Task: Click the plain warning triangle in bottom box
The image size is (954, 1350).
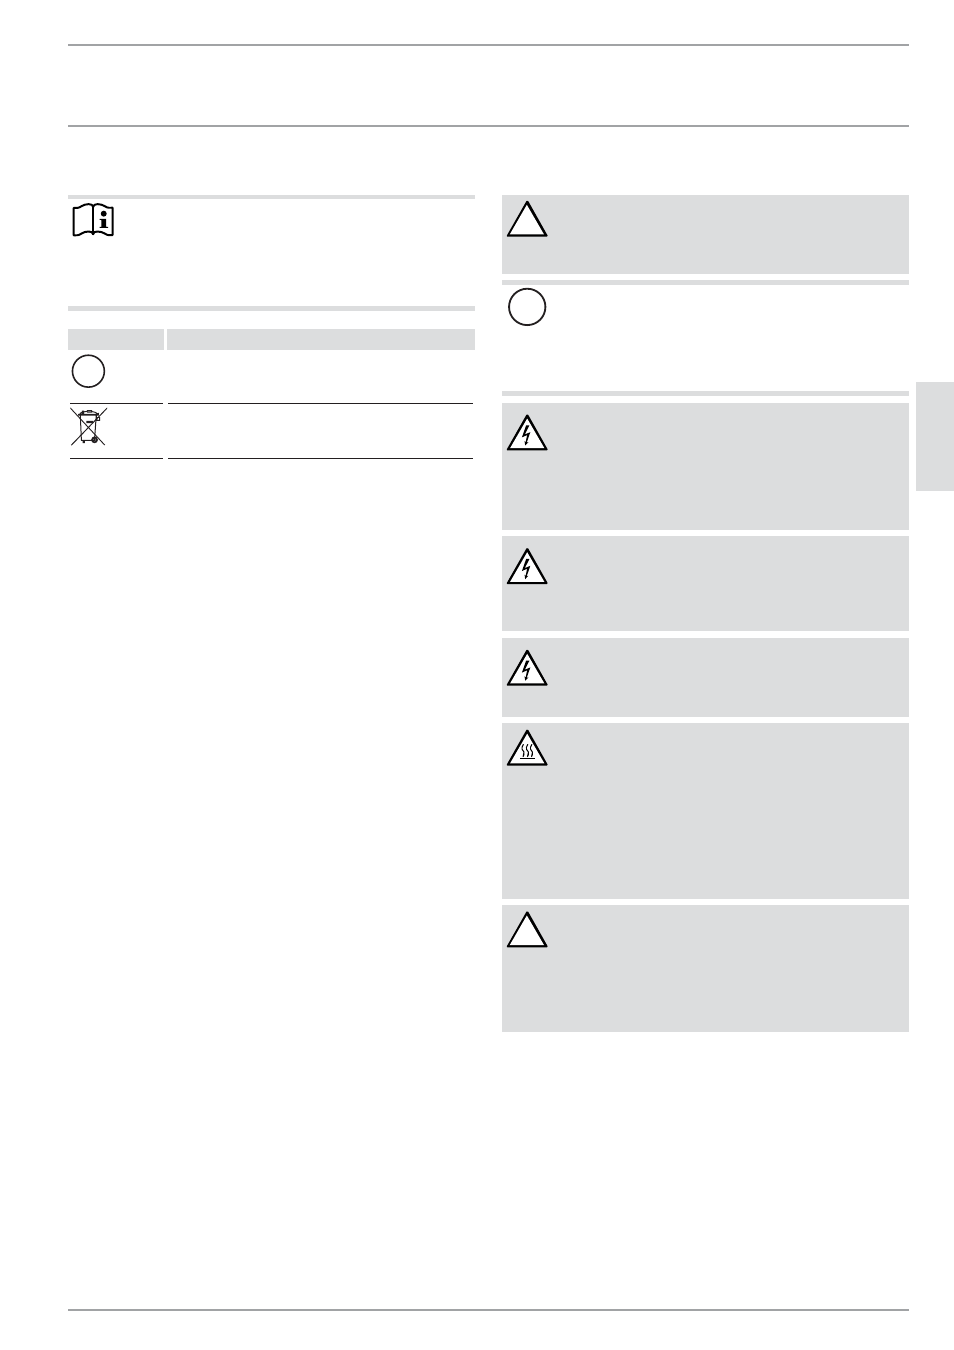Action: 527,930
